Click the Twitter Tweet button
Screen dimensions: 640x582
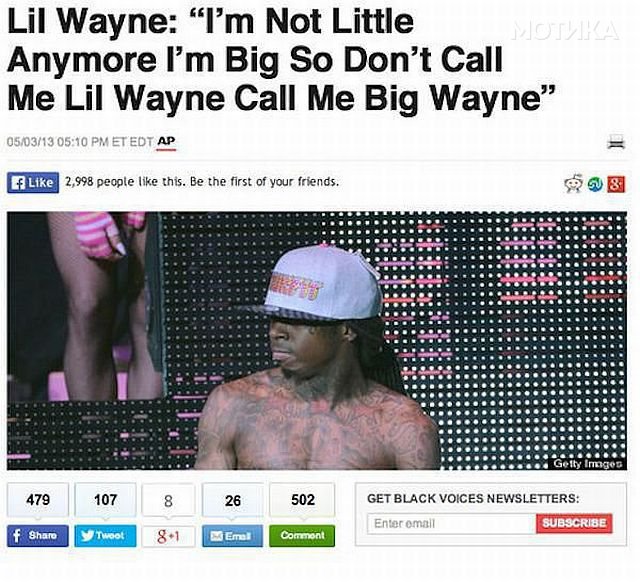[105, 535]
